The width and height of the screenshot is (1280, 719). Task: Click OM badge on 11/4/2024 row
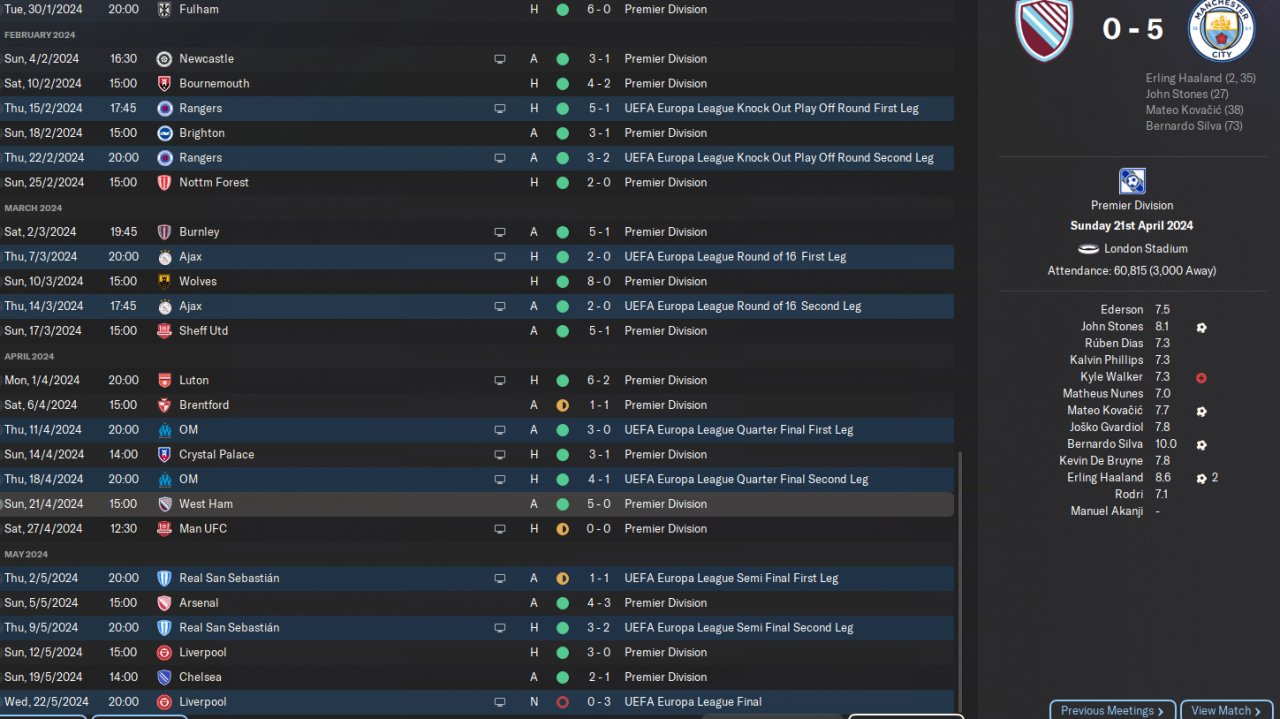pyautogui.click(x=165, y=430)
